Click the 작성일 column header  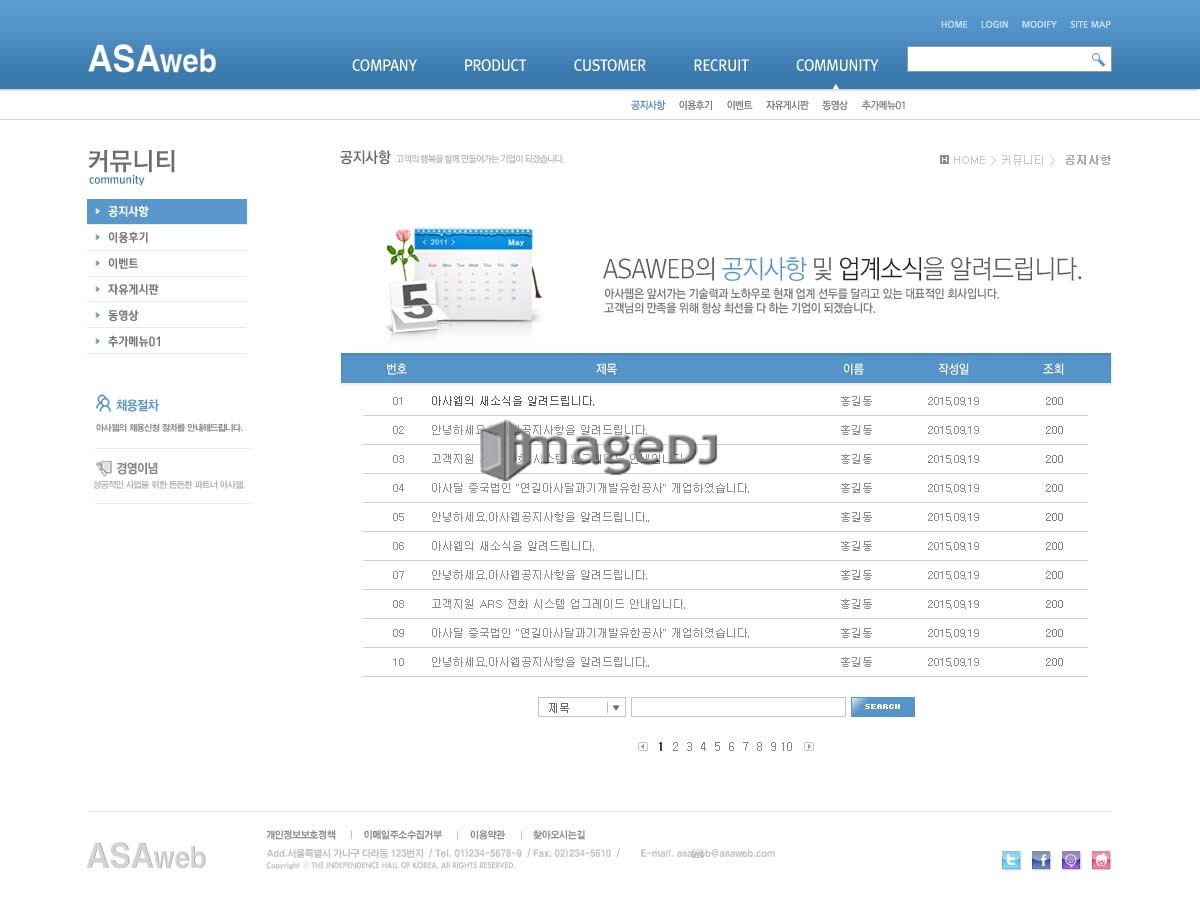[953, 369]
